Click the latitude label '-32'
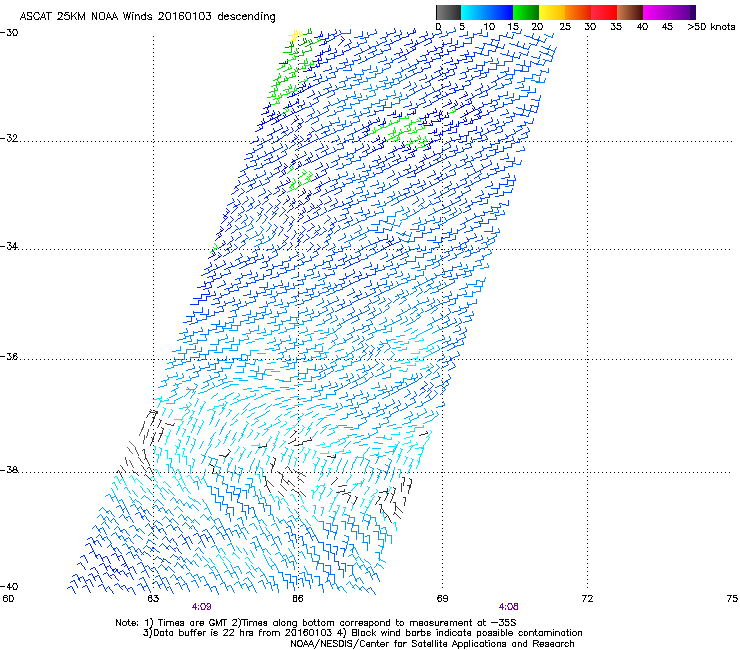 coord(9,138)
